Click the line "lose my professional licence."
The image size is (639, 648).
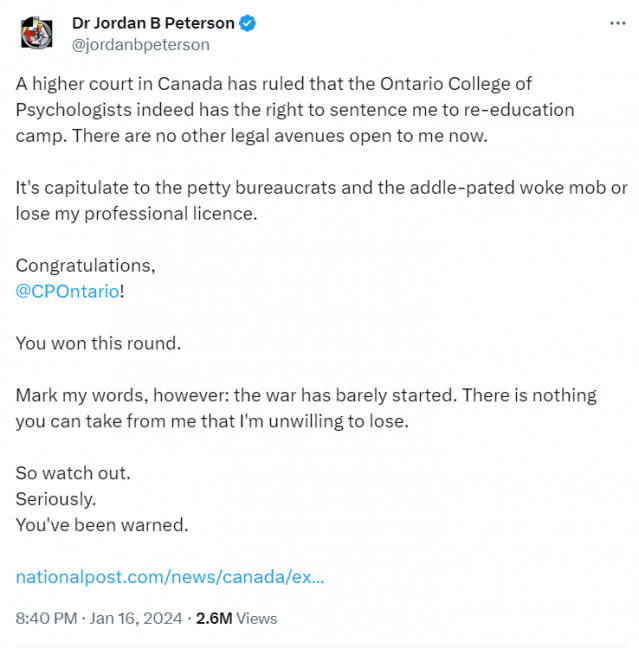[136, 214]
